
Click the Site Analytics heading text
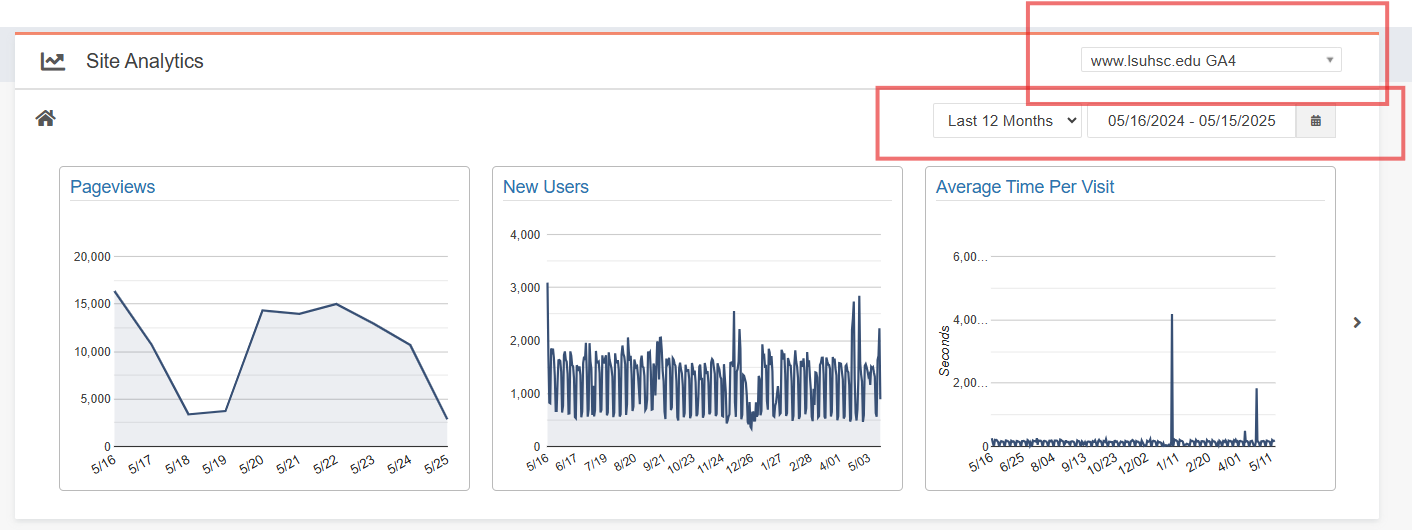pos(144,61)
